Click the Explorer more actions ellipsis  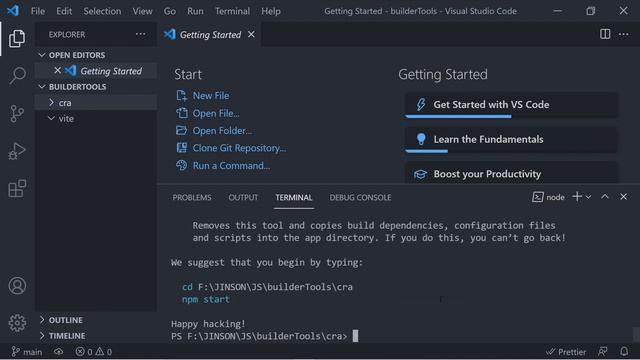[x=140, y=34]
